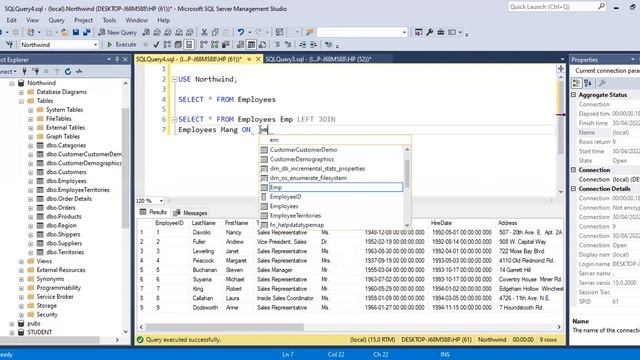Open Activity Monitor from Object Explorer toolbar
640x360 pixels.
pos(79,71)
